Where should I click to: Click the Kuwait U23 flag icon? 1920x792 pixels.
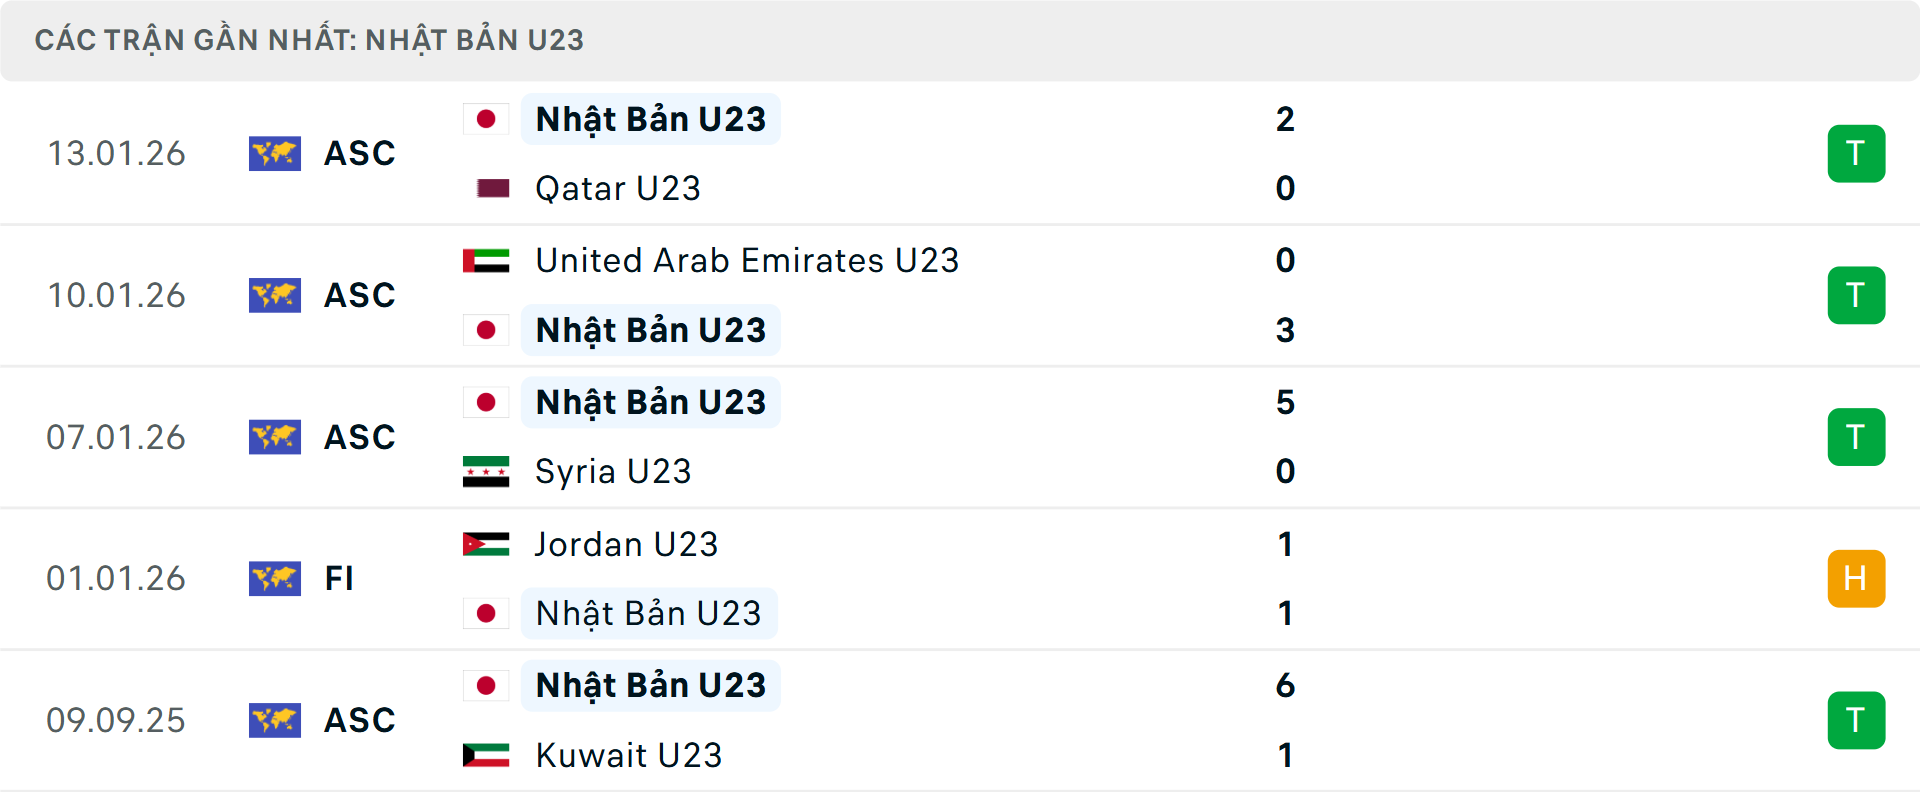(x=486, y=755)
